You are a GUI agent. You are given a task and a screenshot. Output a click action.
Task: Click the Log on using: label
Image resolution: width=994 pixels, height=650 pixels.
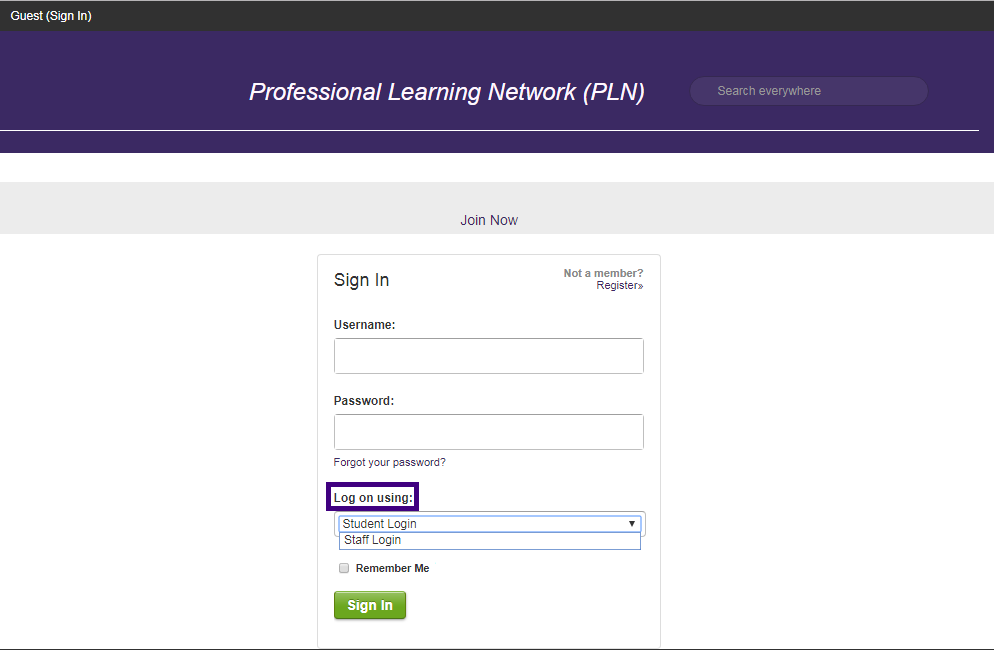373,497
